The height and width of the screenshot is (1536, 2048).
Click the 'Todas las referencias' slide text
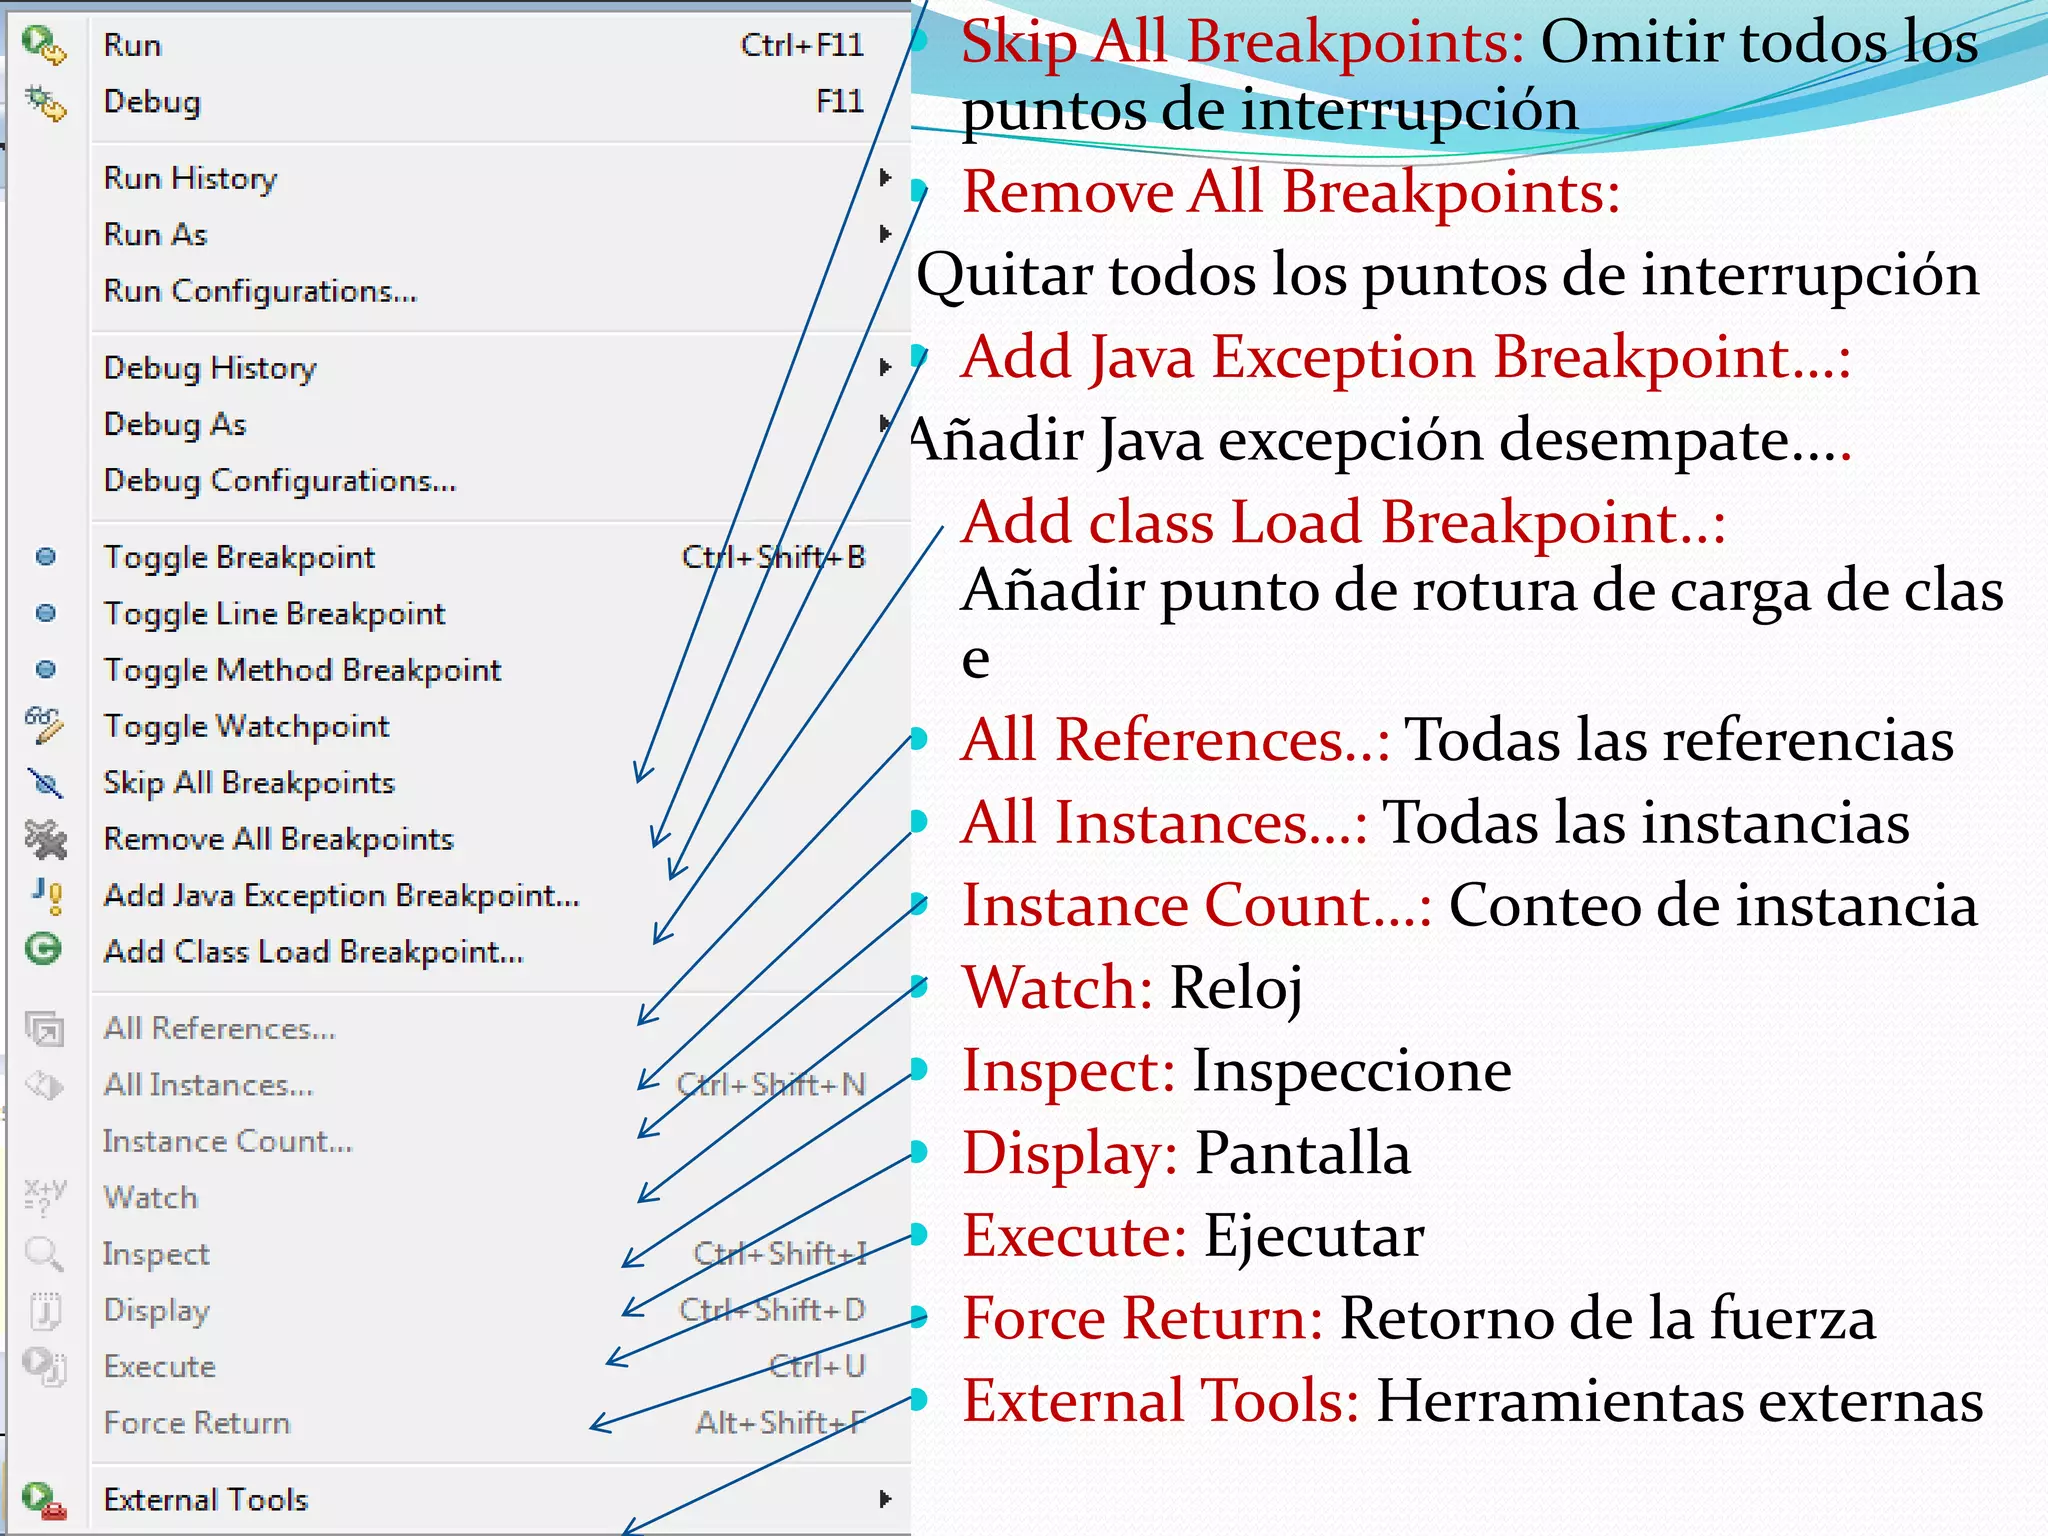1679,740
